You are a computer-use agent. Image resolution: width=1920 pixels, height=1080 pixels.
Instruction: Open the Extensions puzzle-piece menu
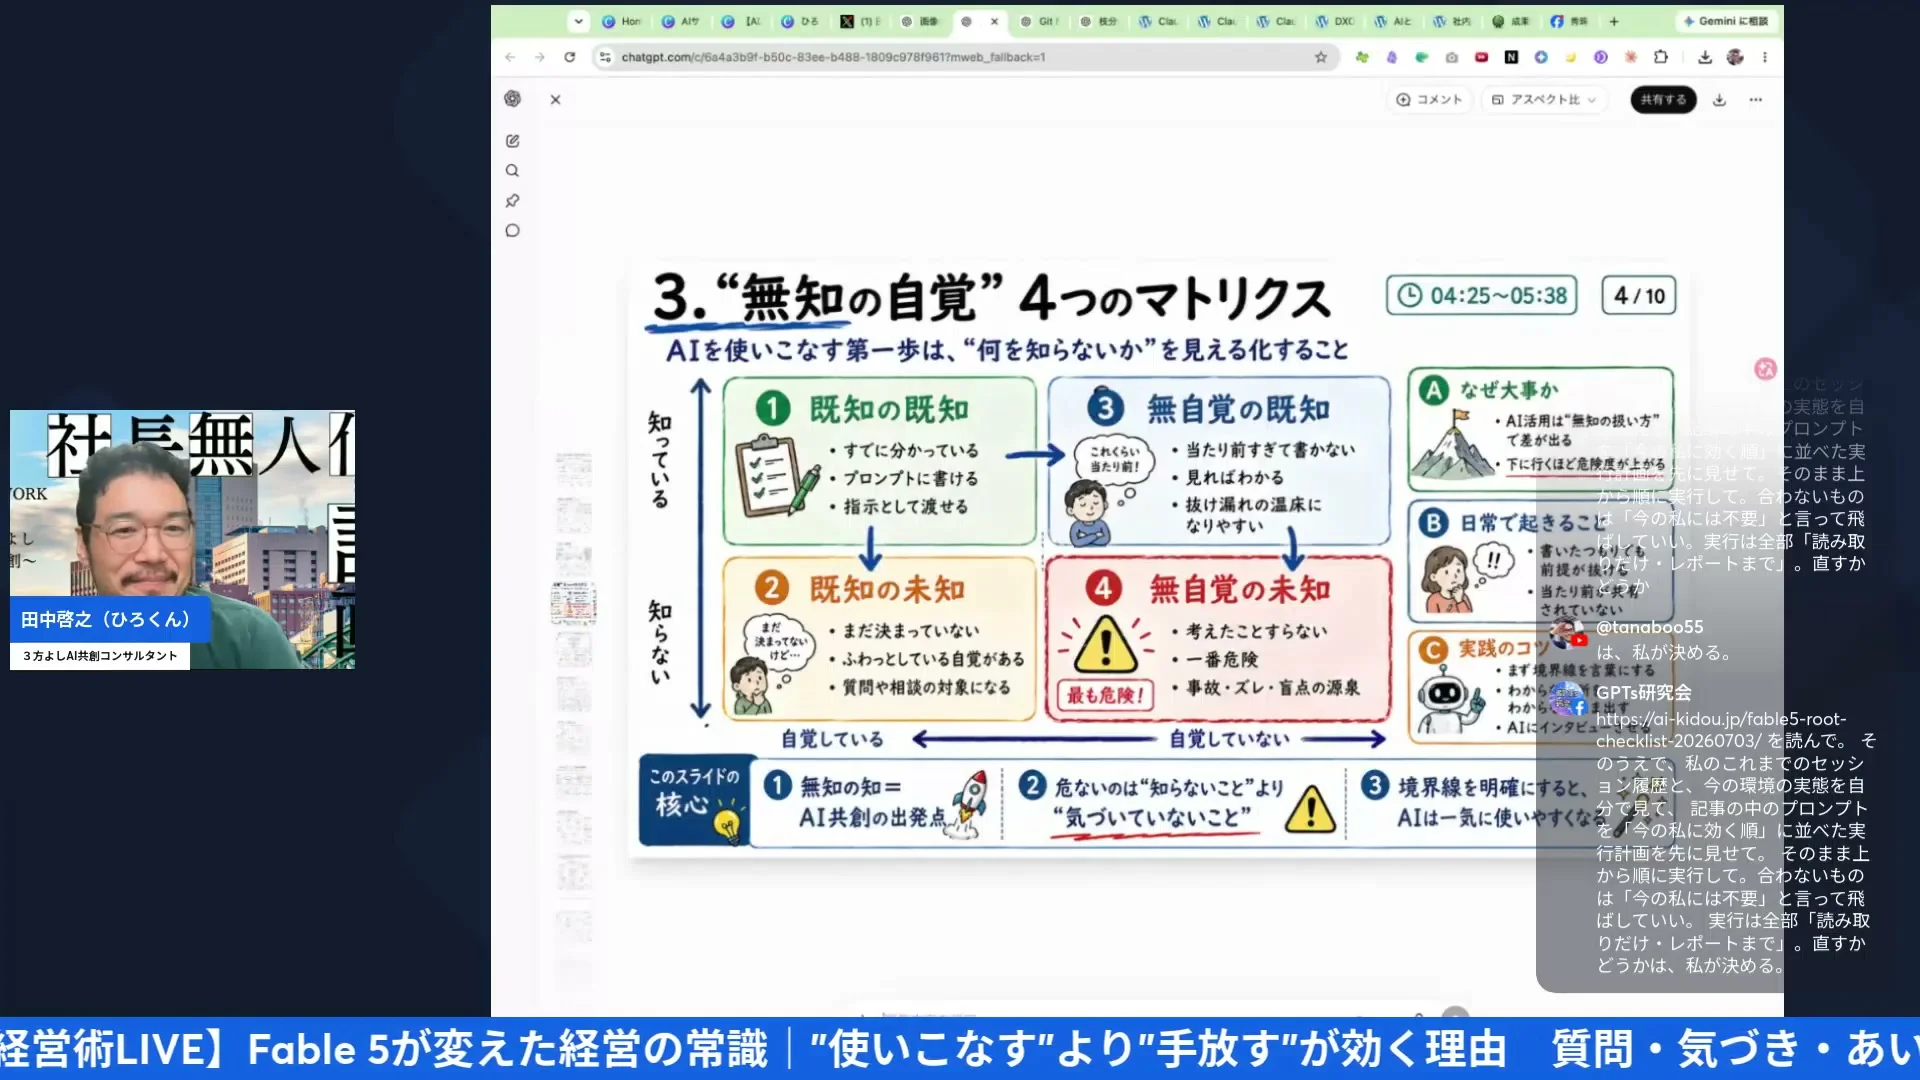(x=1661, y=57)
